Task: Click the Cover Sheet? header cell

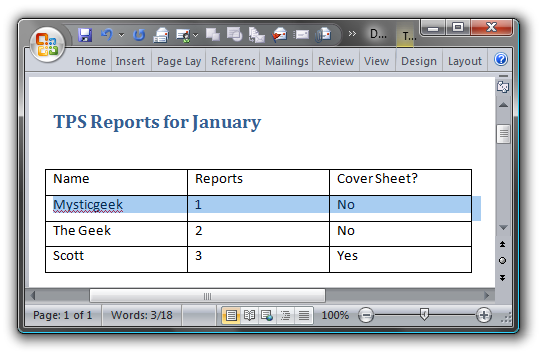Action: [401, 182]
